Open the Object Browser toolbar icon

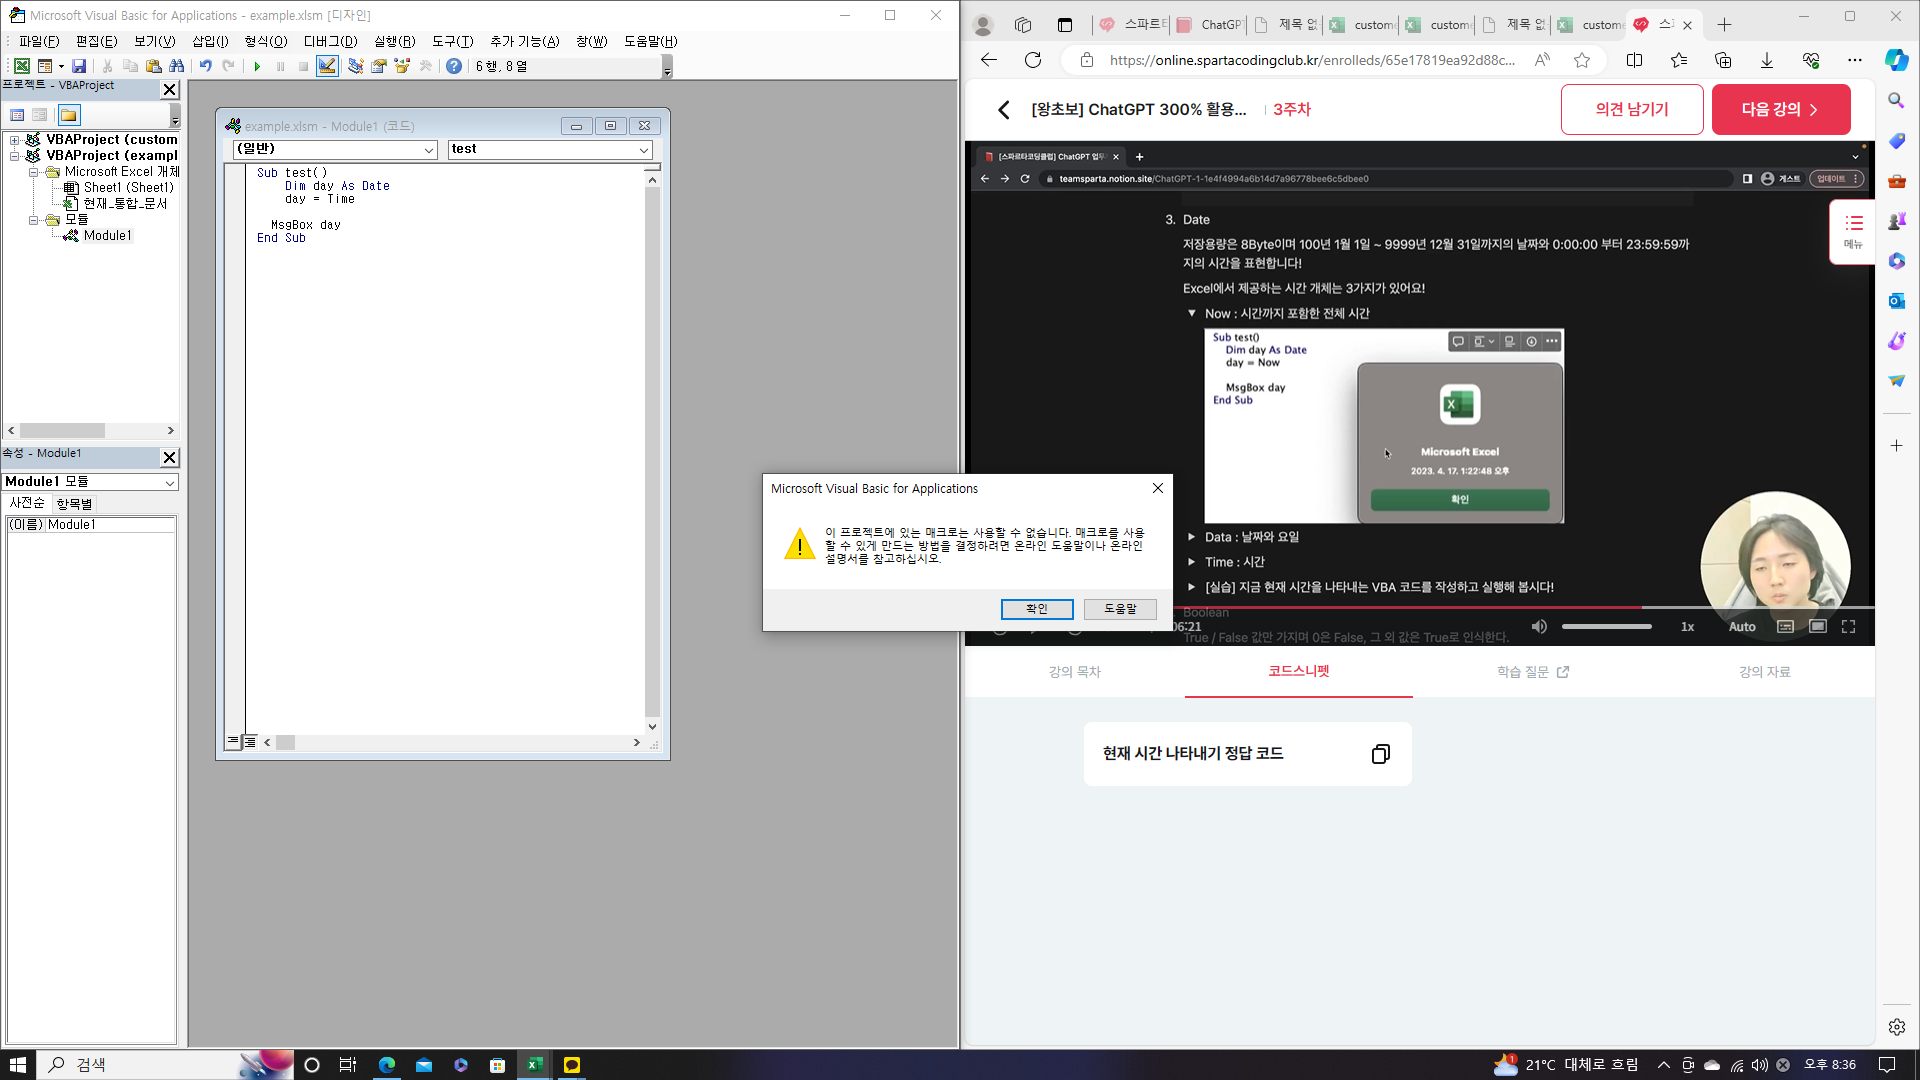(x=402, y=66)
